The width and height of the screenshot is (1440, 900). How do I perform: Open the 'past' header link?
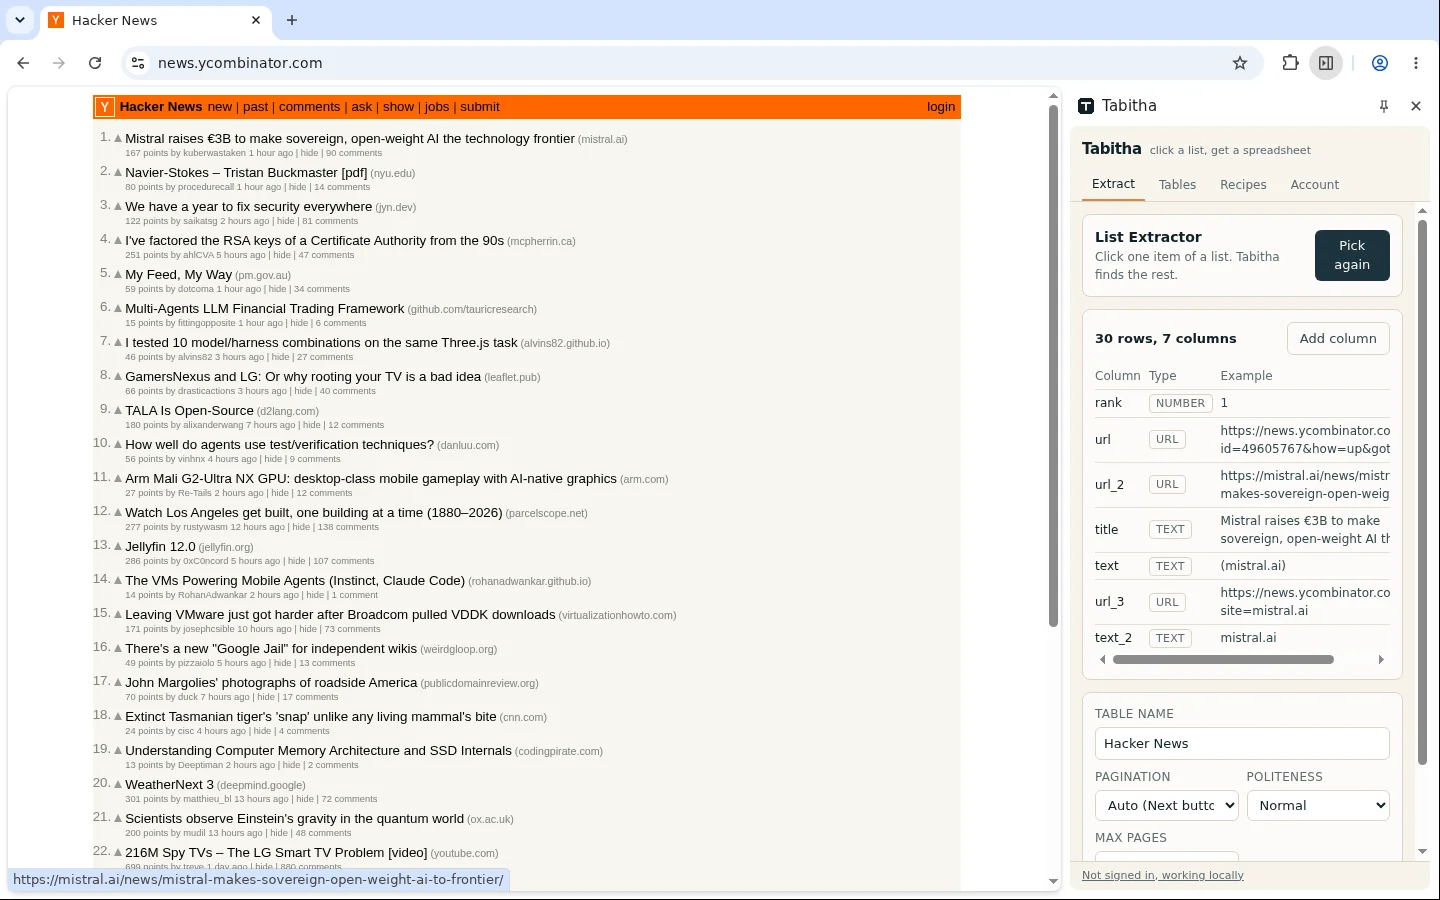tap(256, 107)
